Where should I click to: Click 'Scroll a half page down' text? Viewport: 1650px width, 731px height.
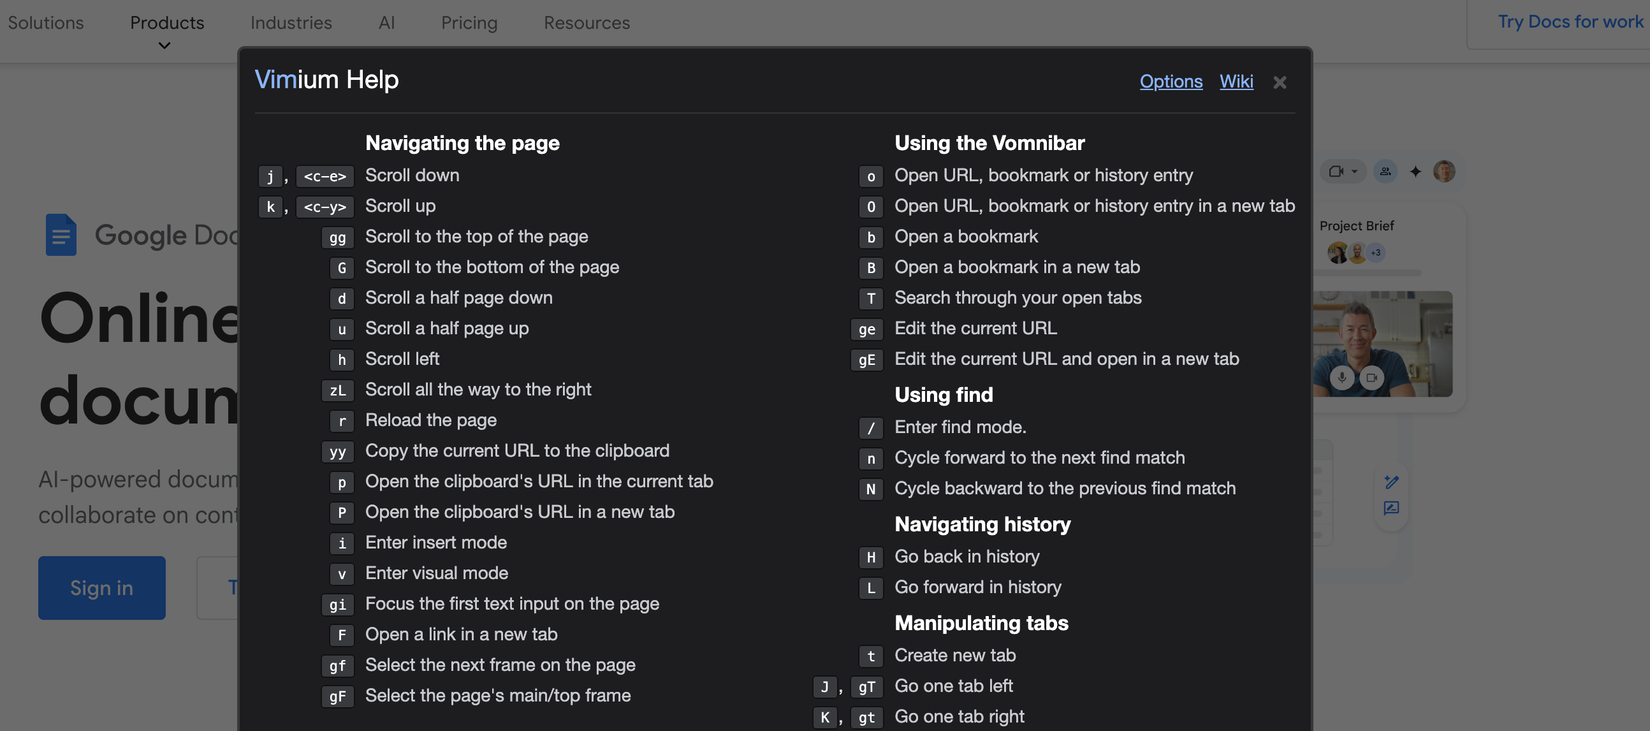click(x=458, y=297)
